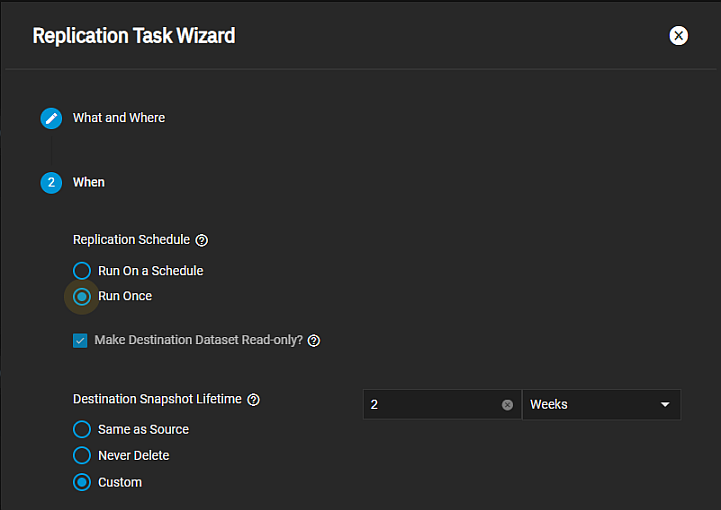Image resolution: width=721 pixels, height=510 pixels.
Task: Open Destination Snapshot Lifetime help icon
Action: coord(253,400)
